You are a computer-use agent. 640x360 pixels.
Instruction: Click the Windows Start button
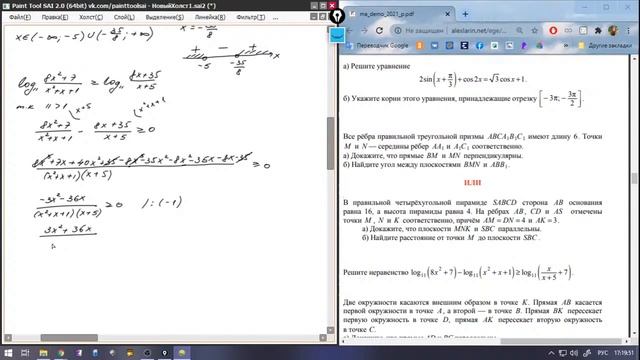[x=8, y=353]
